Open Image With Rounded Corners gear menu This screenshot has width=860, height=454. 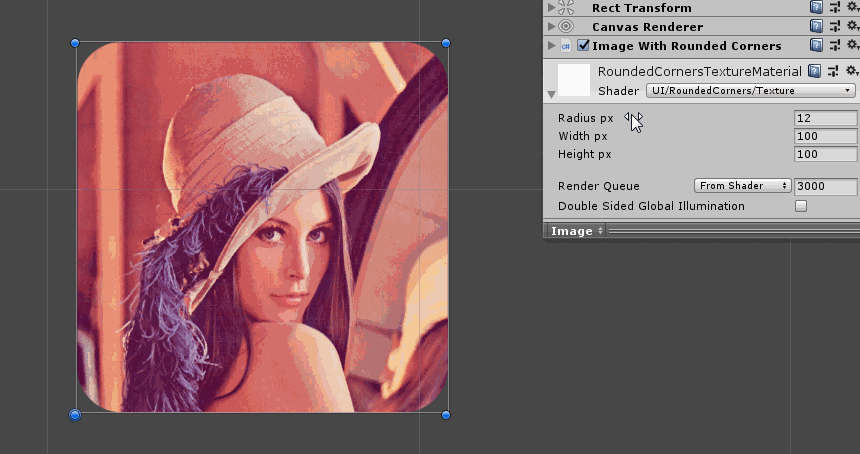tap(852, 45)
